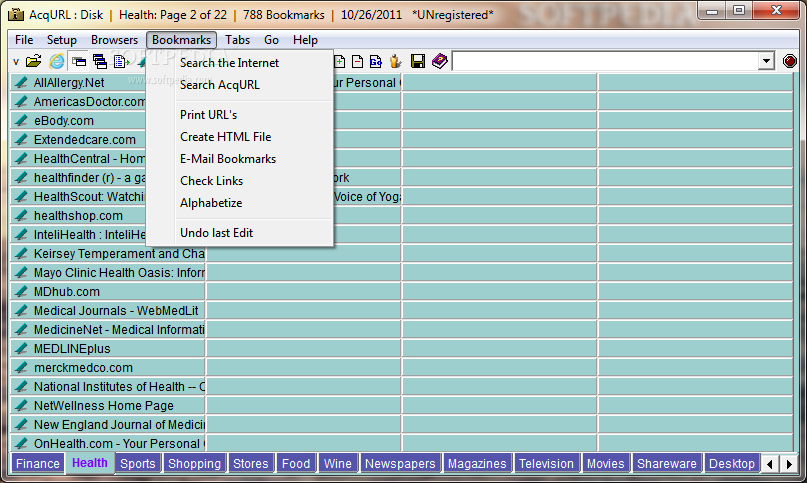Click the multiple cascaded windows toolbar icon

click(x=100, y=62)
